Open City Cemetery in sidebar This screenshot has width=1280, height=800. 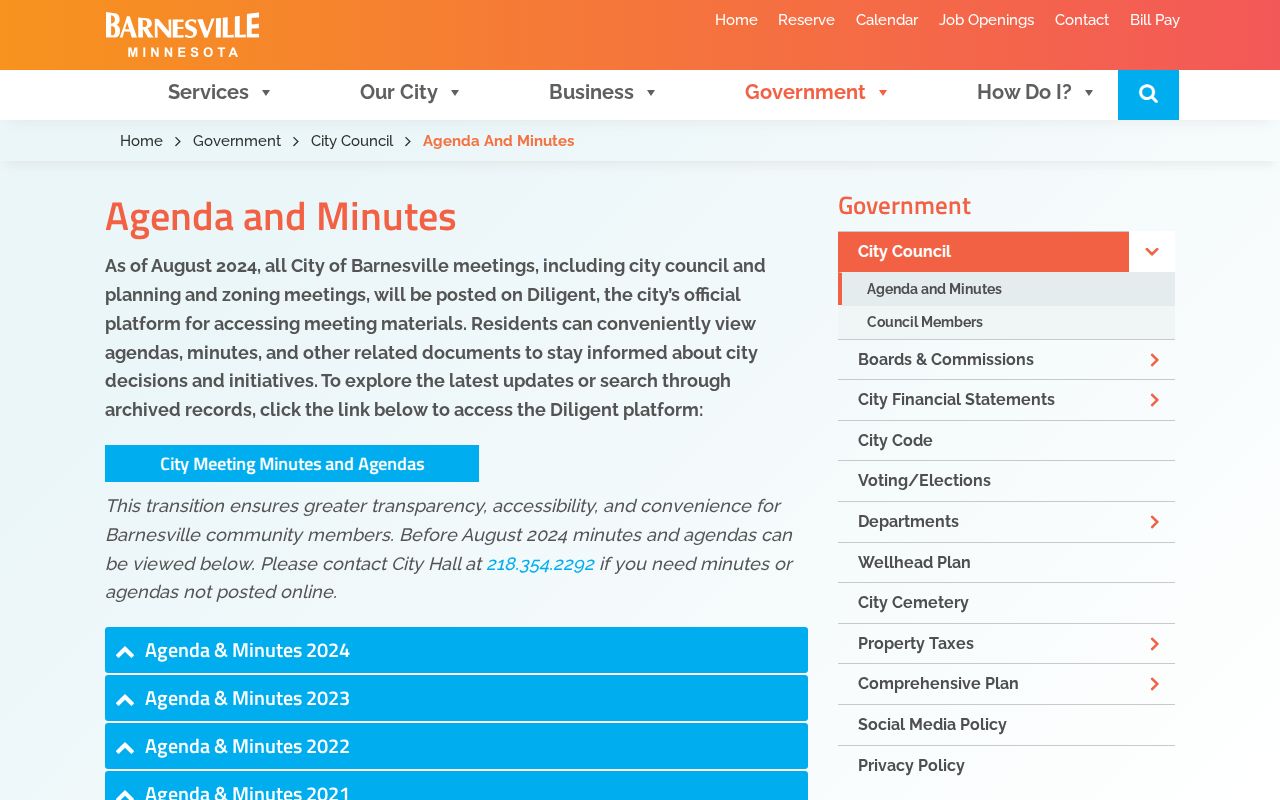coord(1006,603)
